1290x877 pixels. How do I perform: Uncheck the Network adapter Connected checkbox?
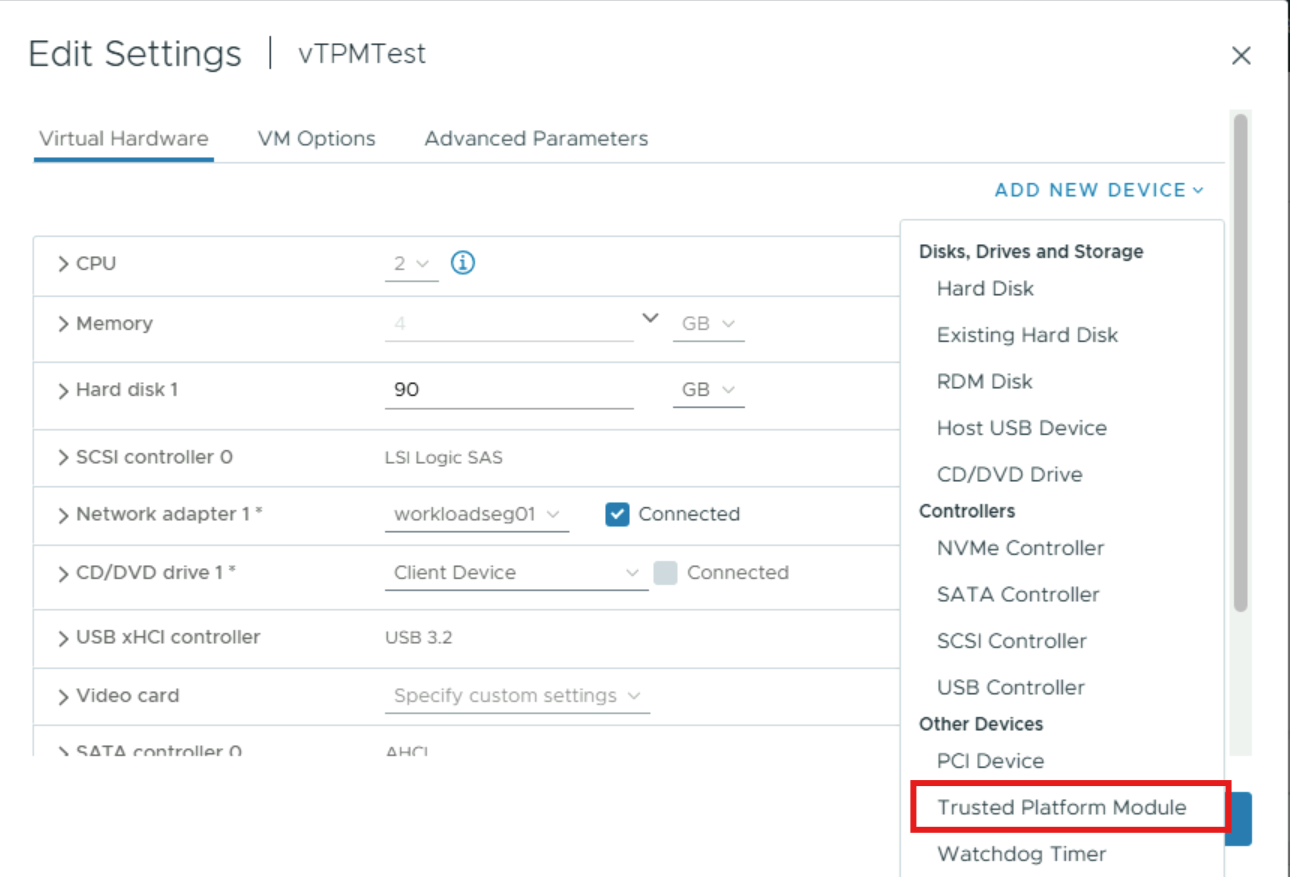pos(617,514)
